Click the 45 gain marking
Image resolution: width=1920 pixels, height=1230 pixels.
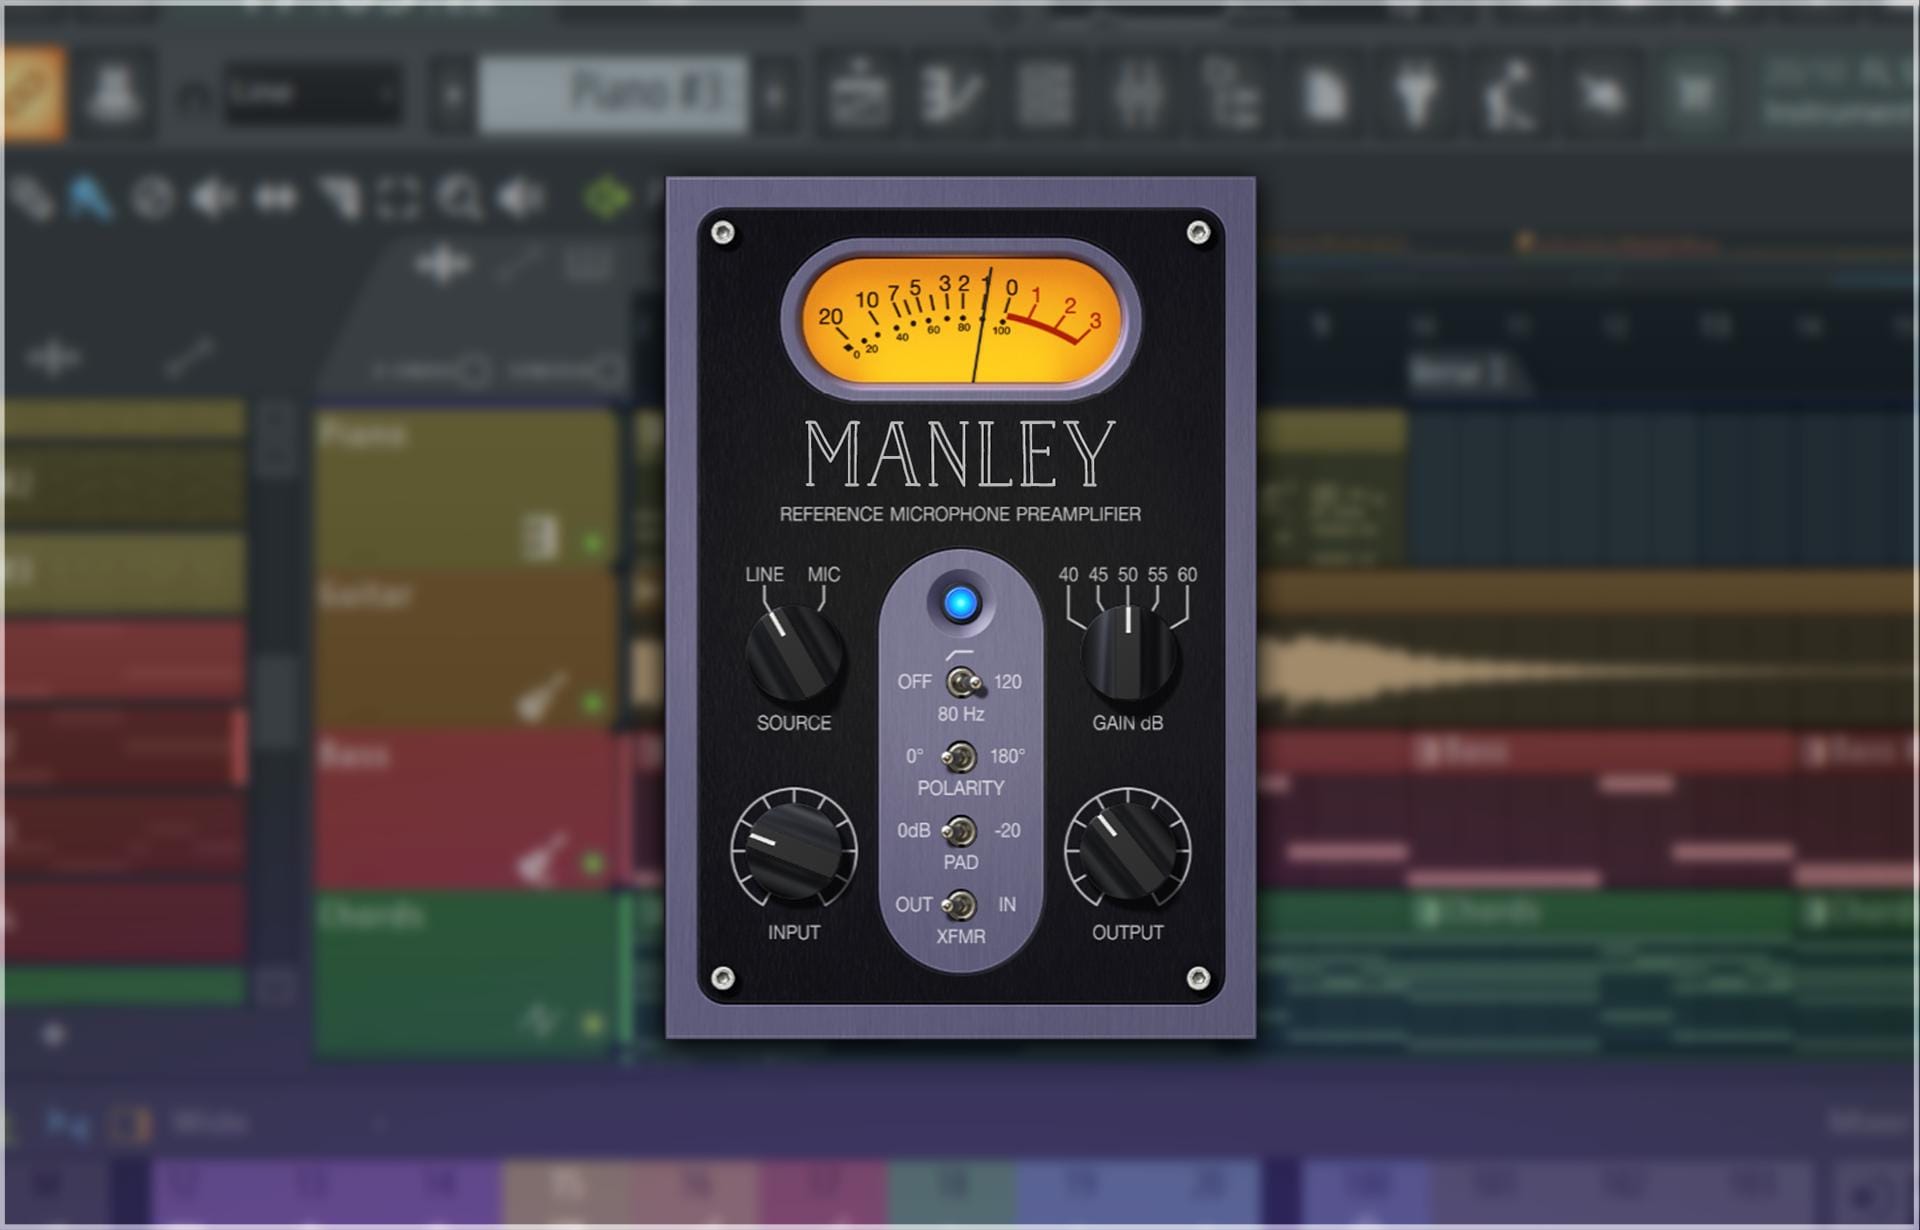[x=1098, y=575]
